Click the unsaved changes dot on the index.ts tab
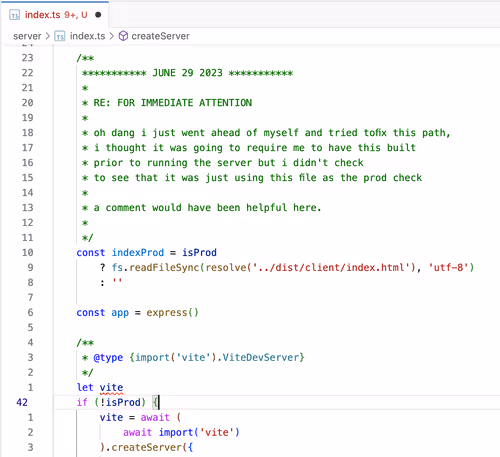Screen dimensions: 500x457 [x=98, y=15]
